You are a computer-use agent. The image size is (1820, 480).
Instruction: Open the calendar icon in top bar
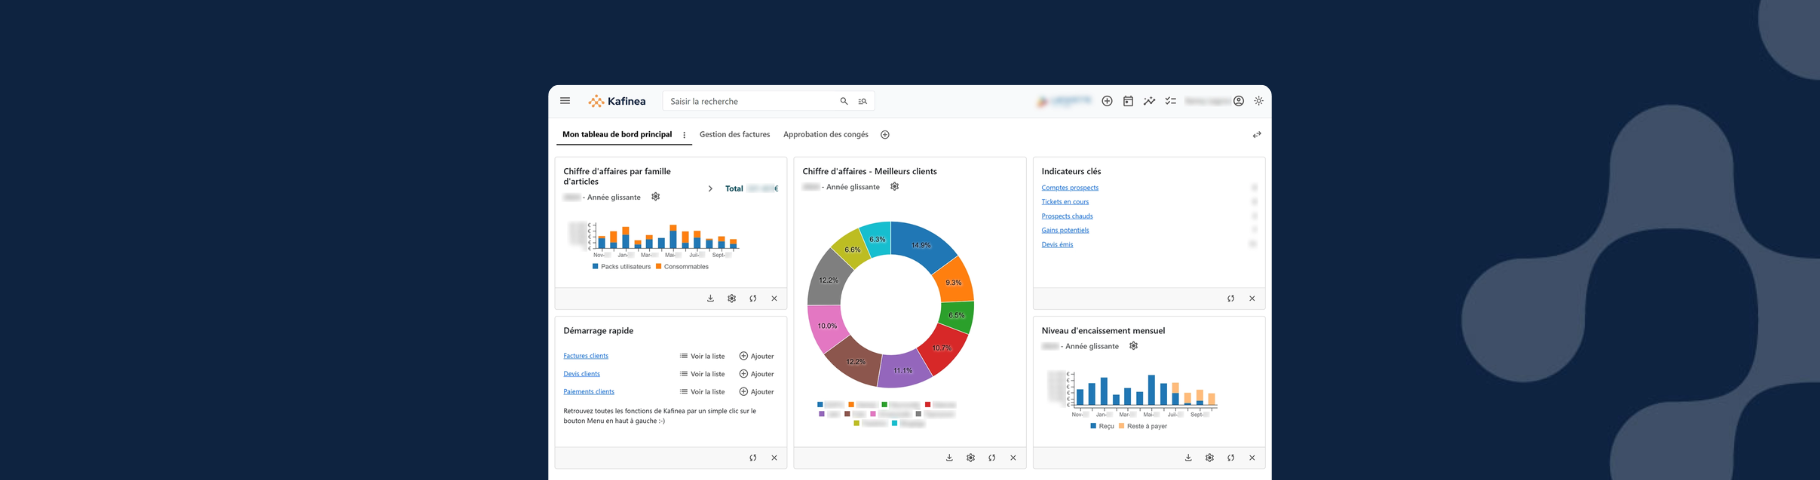[x=1128, y=101]
